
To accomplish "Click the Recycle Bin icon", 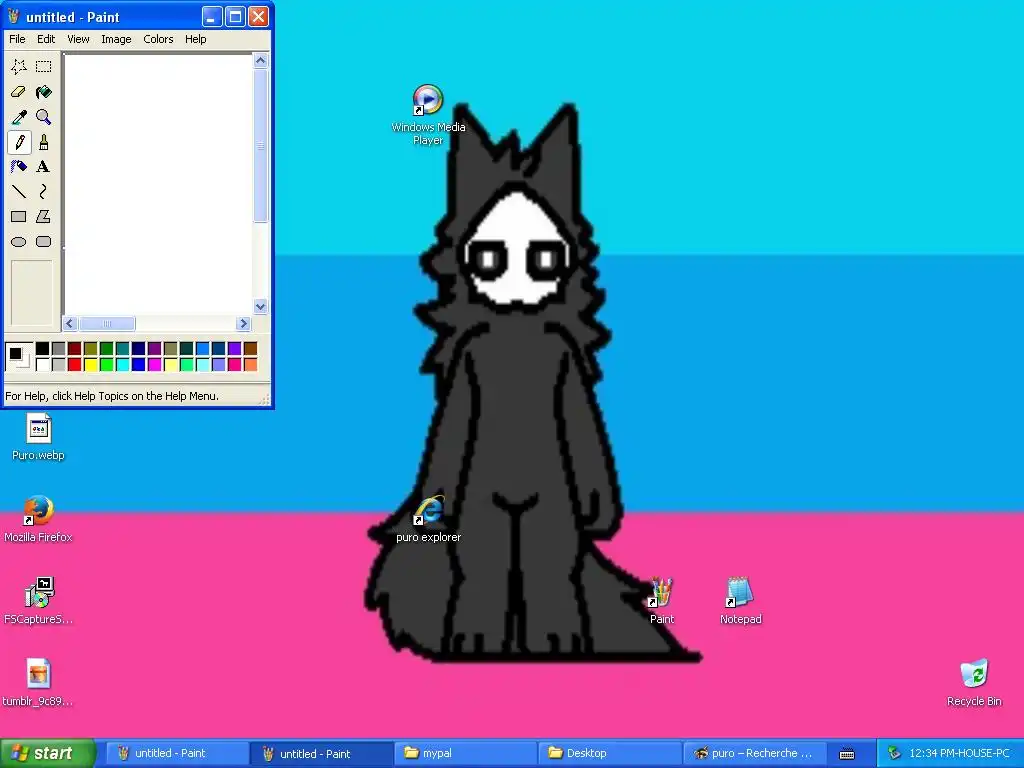I will [x=974, y=674].
